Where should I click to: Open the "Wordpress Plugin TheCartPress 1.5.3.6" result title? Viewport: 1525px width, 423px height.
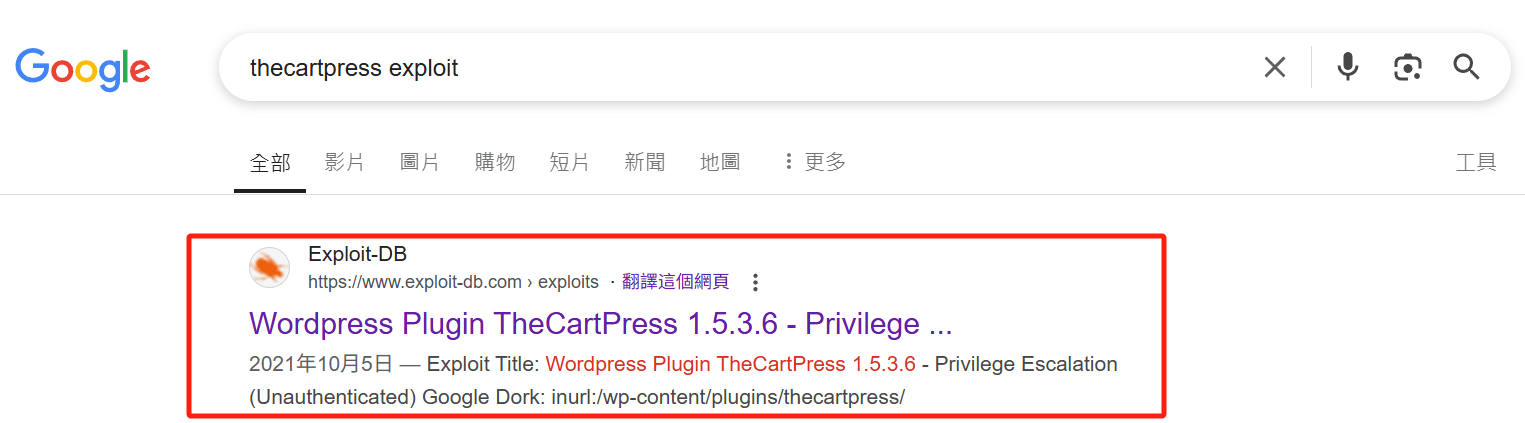[x=600, y=324]
